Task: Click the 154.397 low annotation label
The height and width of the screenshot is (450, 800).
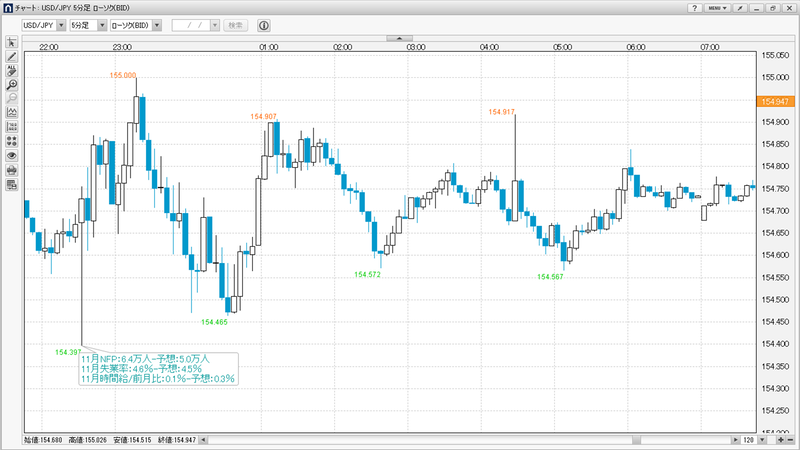Action: coord(68,352)
